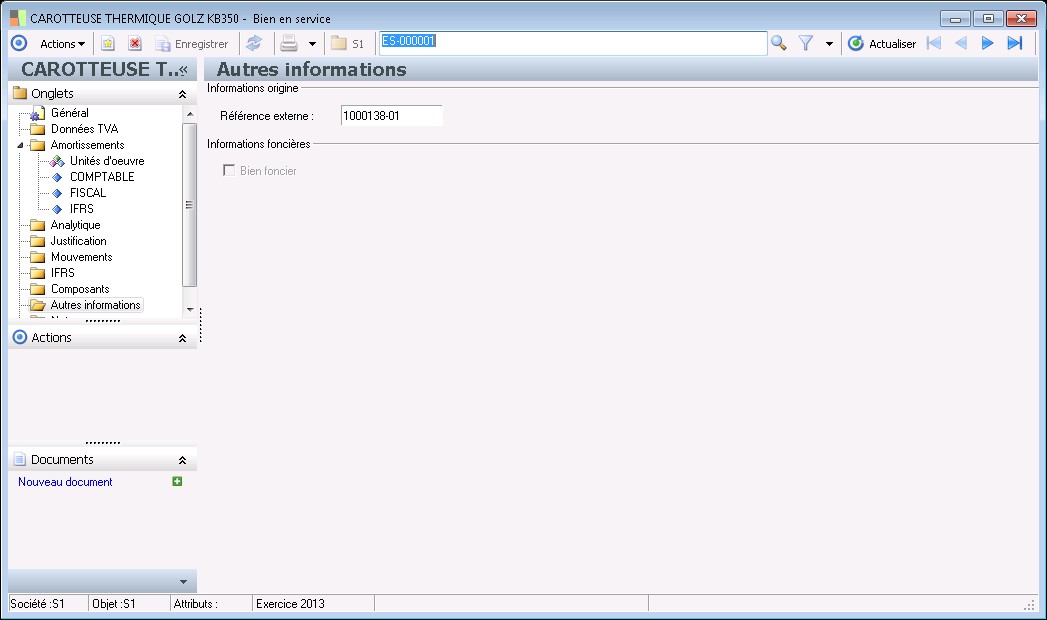Click the Documents section page icon

pyautogui.click(x=20, y=459)
